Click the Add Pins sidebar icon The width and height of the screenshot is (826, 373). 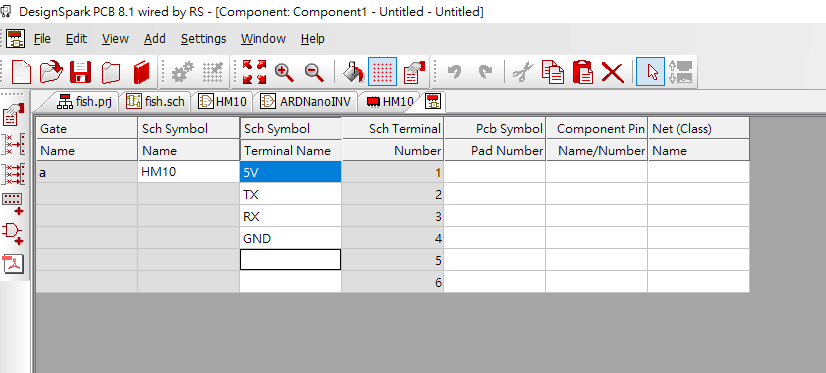pyautogui.click(x=14, y=203)
